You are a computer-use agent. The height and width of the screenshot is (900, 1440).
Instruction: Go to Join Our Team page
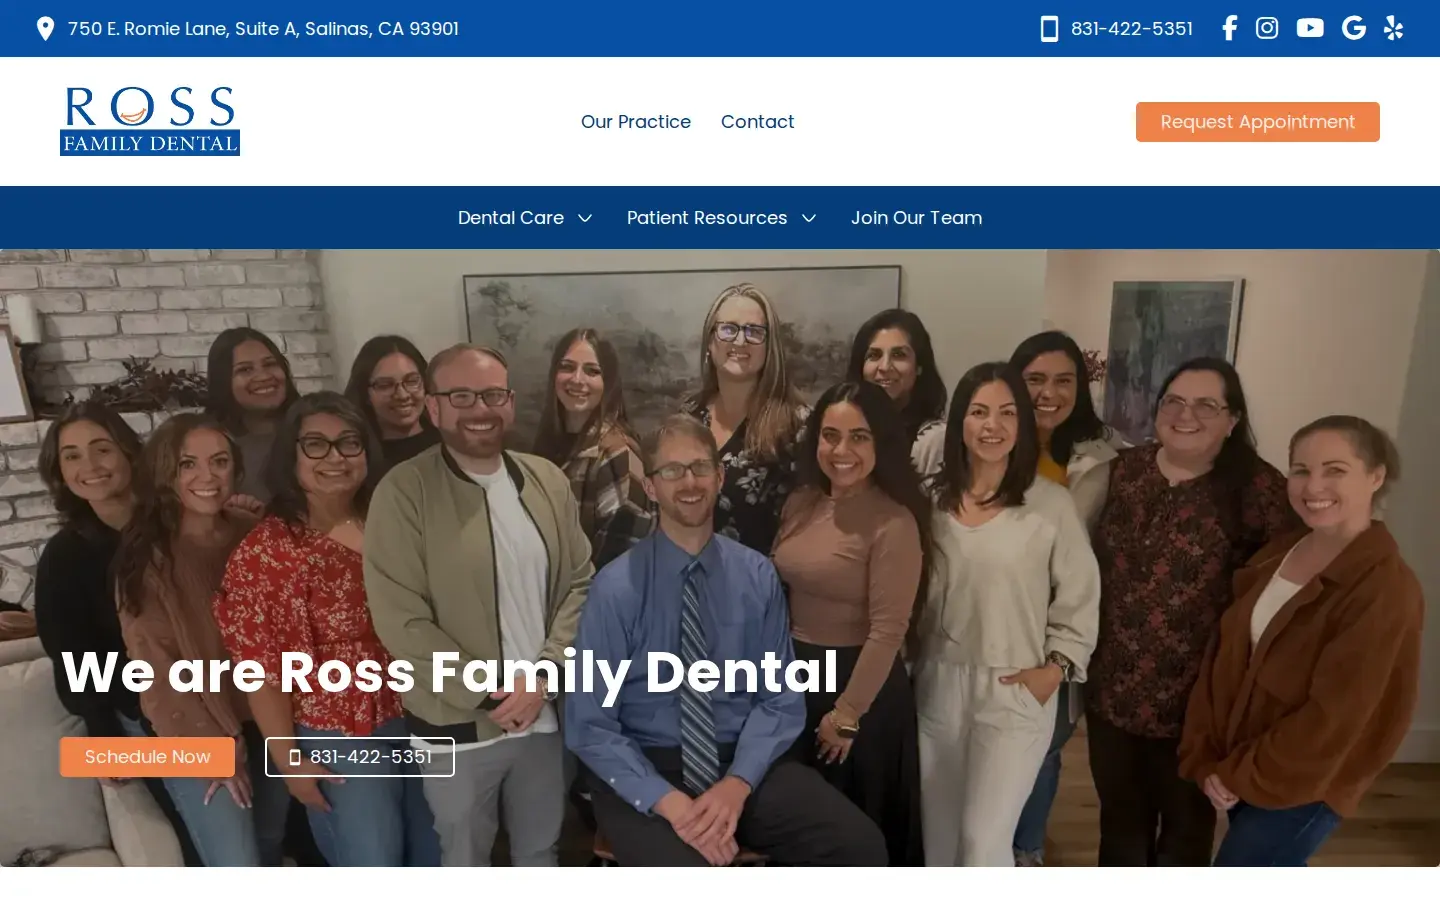[916, 218]
